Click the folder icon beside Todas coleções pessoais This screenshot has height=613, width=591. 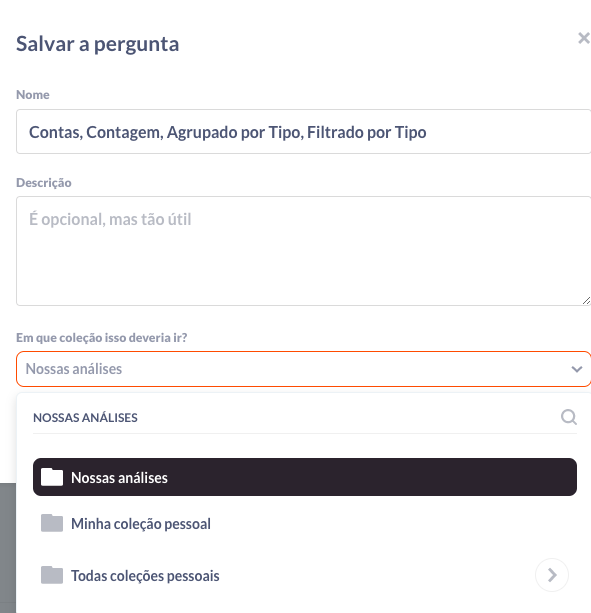[52, 575]
